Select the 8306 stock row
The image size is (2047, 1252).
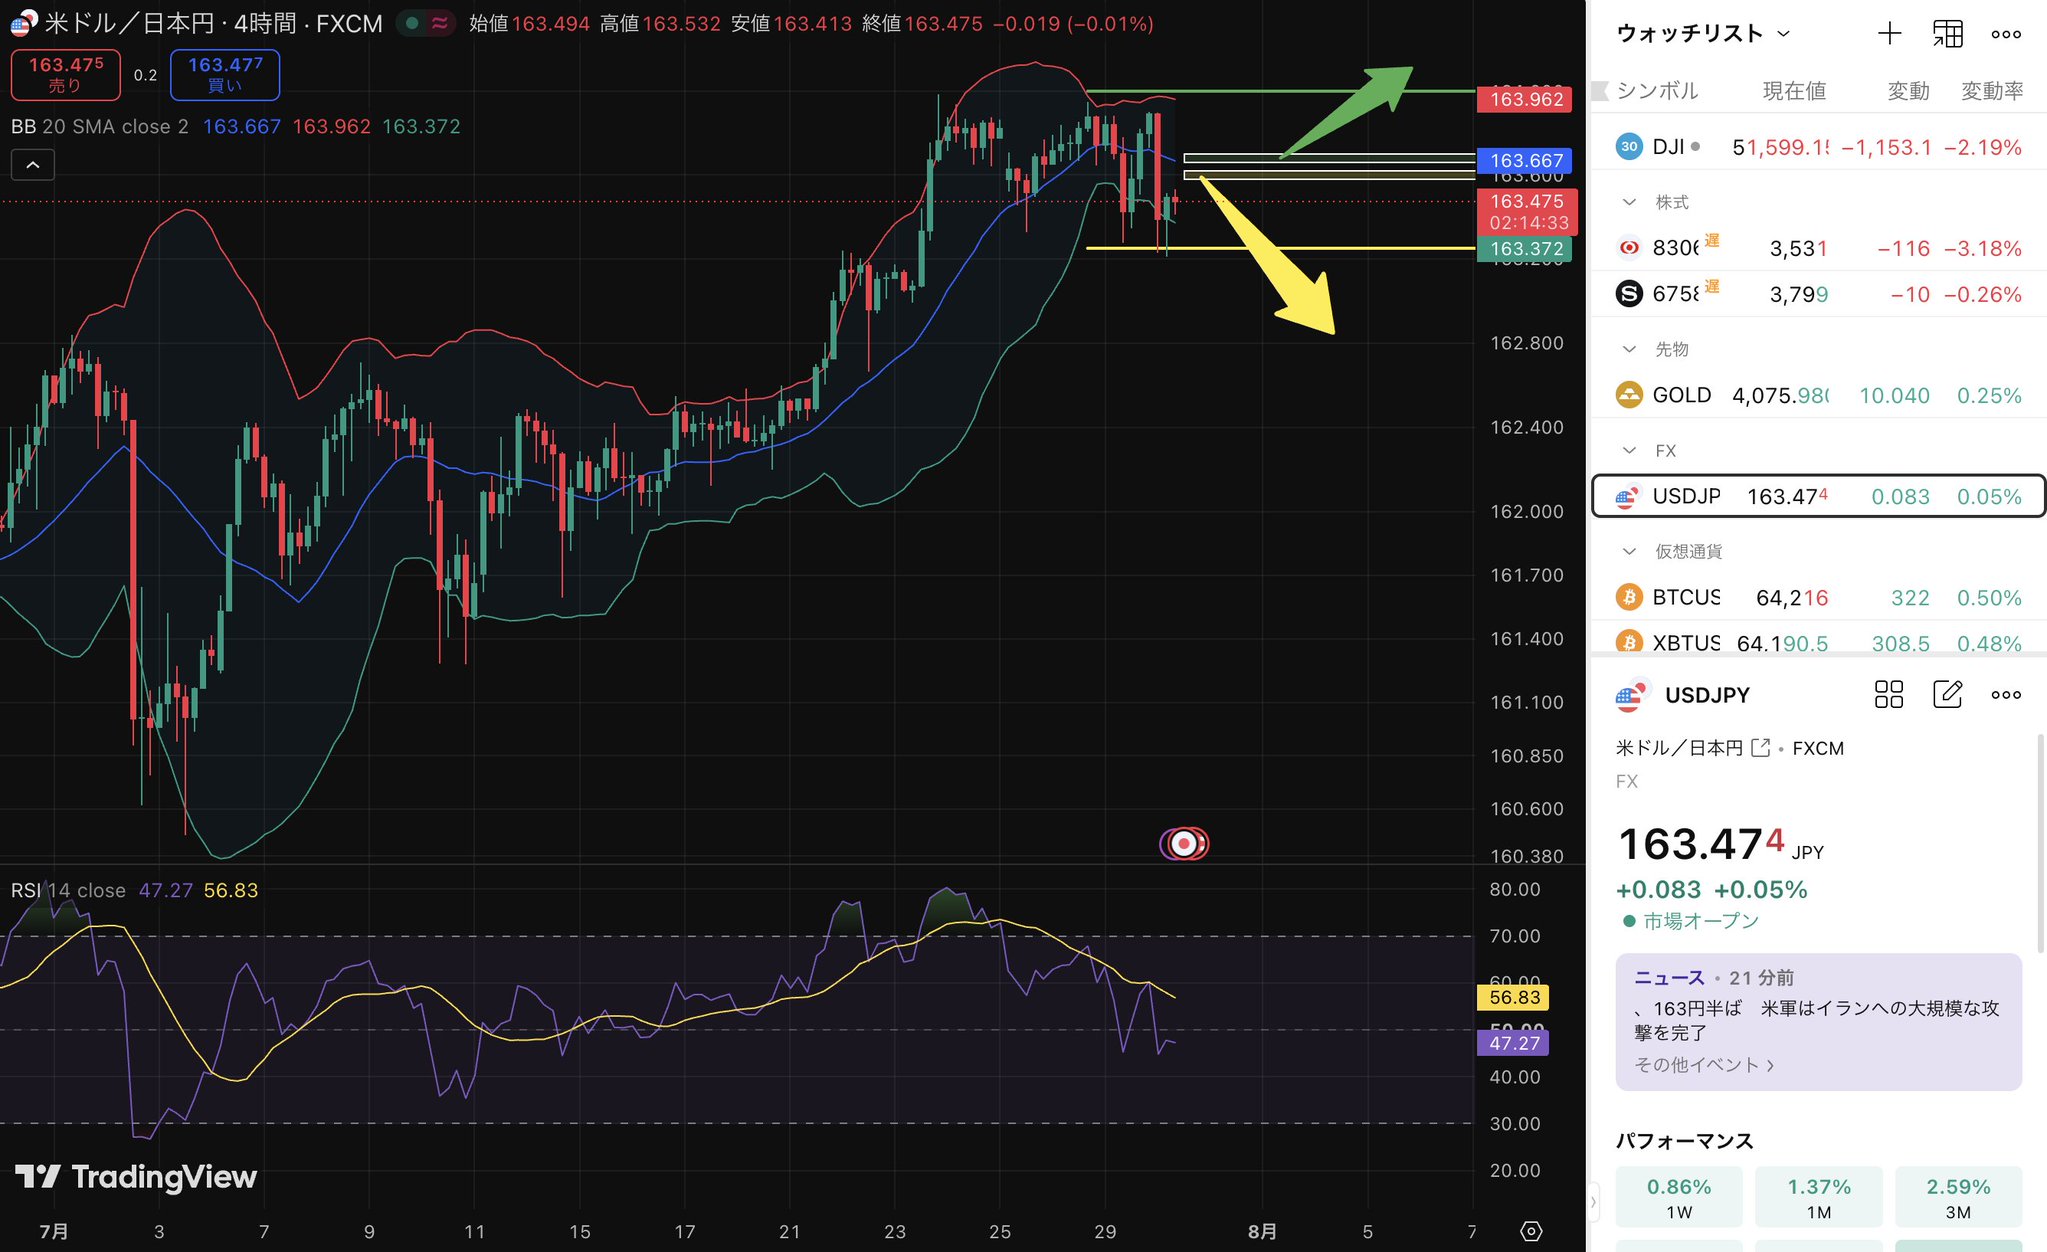tap(1818, 247)
